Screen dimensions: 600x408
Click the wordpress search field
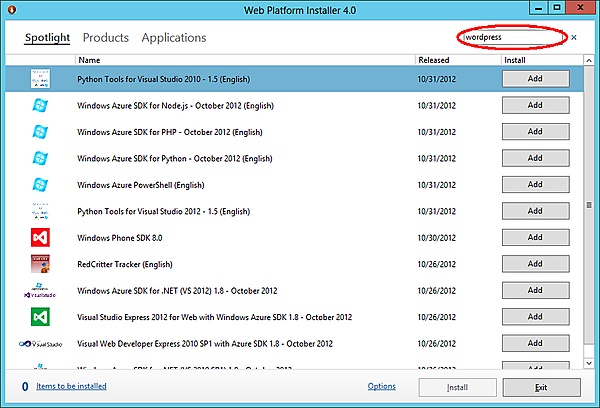(510, 37)
